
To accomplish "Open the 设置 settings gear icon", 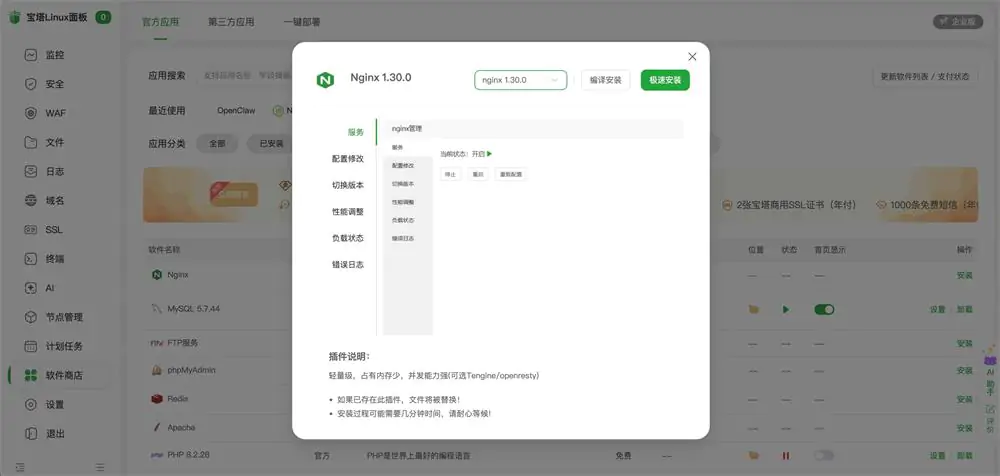I will (x=31, y=405).
